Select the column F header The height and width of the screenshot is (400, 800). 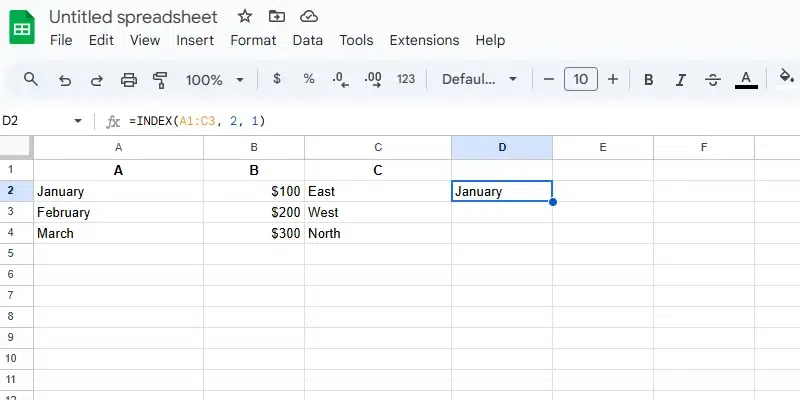click(704, 147)
